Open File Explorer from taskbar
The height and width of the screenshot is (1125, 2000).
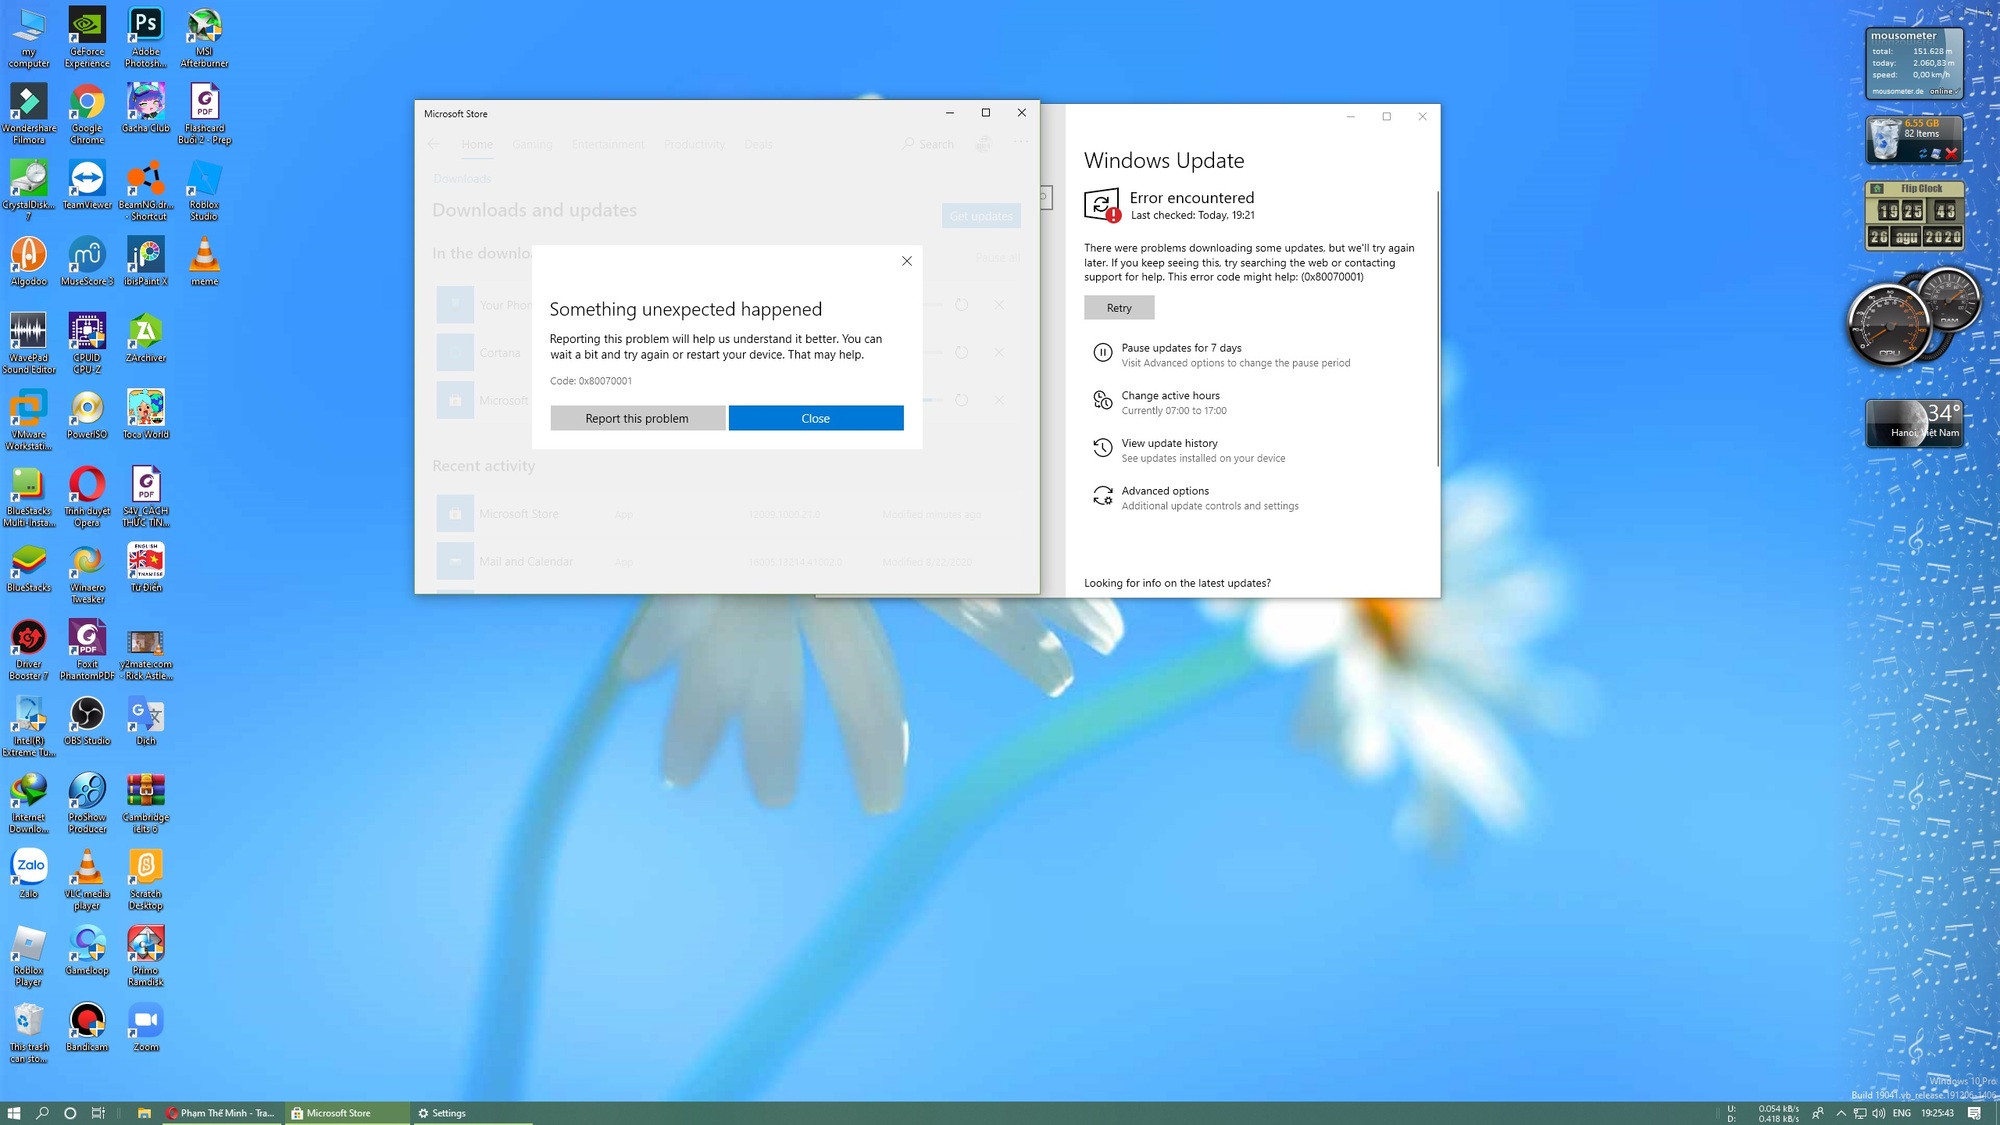click(144, 1113)
